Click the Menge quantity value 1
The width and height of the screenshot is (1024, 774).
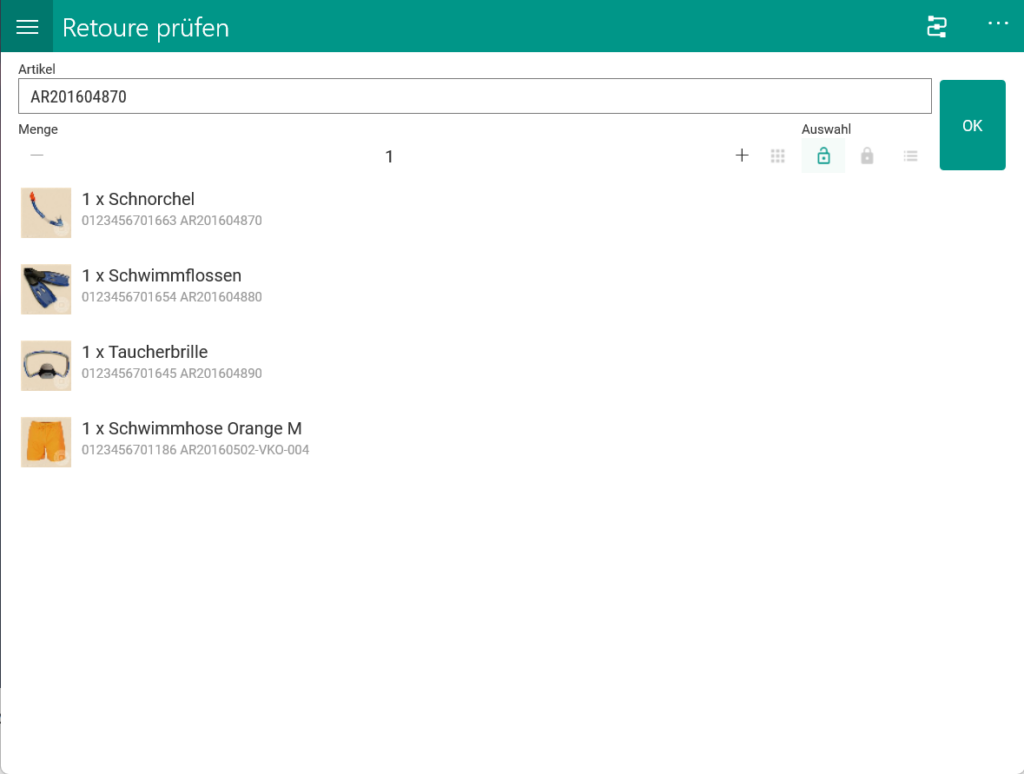pos(389,156)
